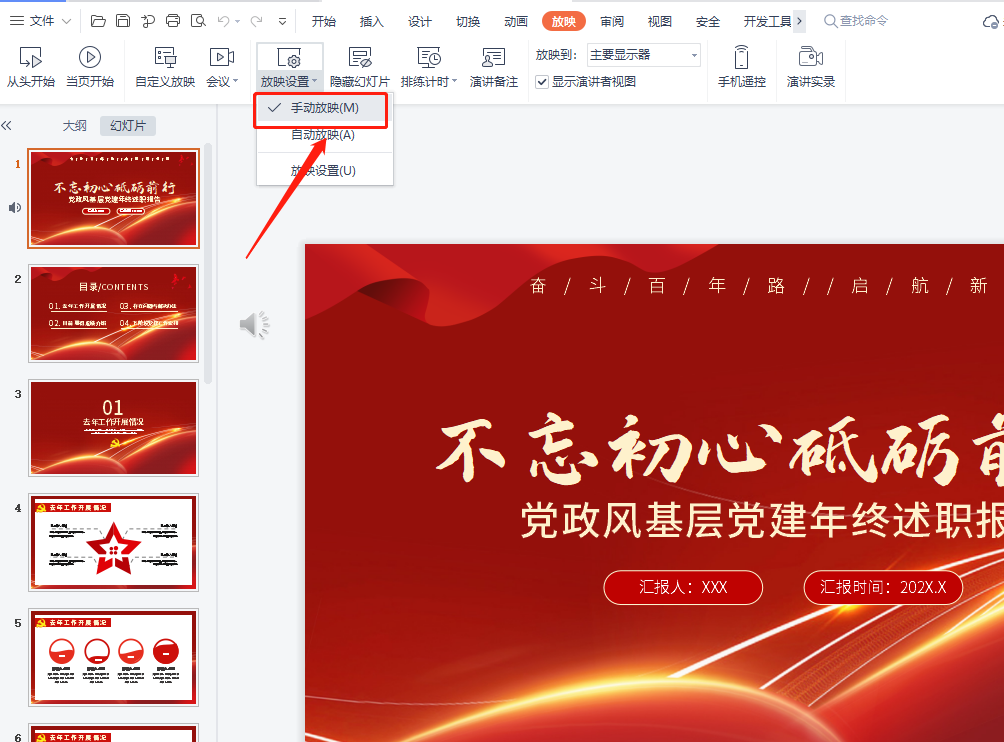The image size is (1004, 742).
Task: Expand the 会议 dropdown arrow
Action: point(236,81)
